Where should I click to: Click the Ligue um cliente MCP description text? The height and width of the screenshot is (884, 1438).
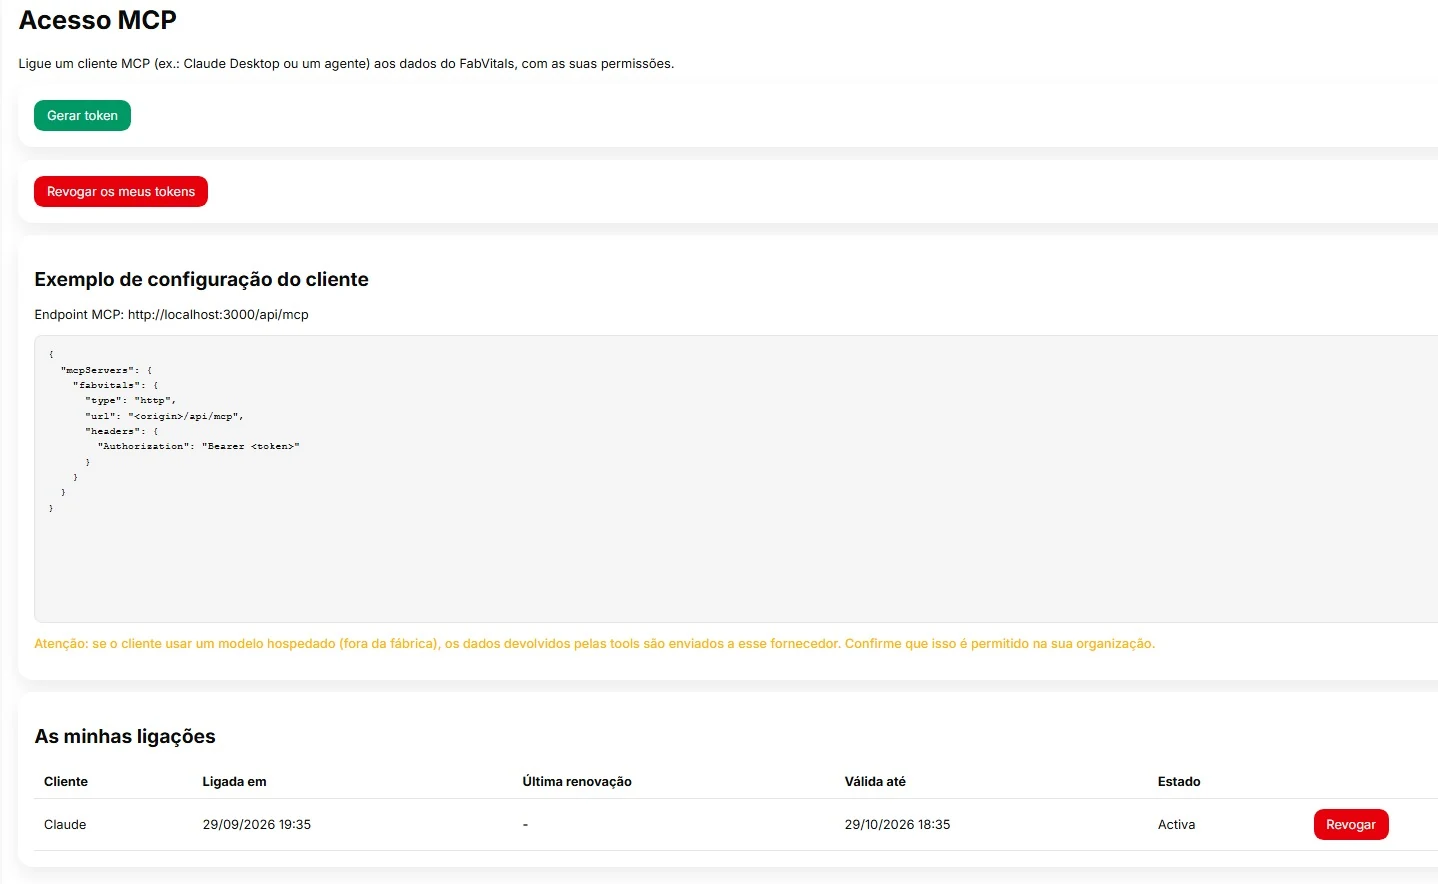(x=346, y=64)
